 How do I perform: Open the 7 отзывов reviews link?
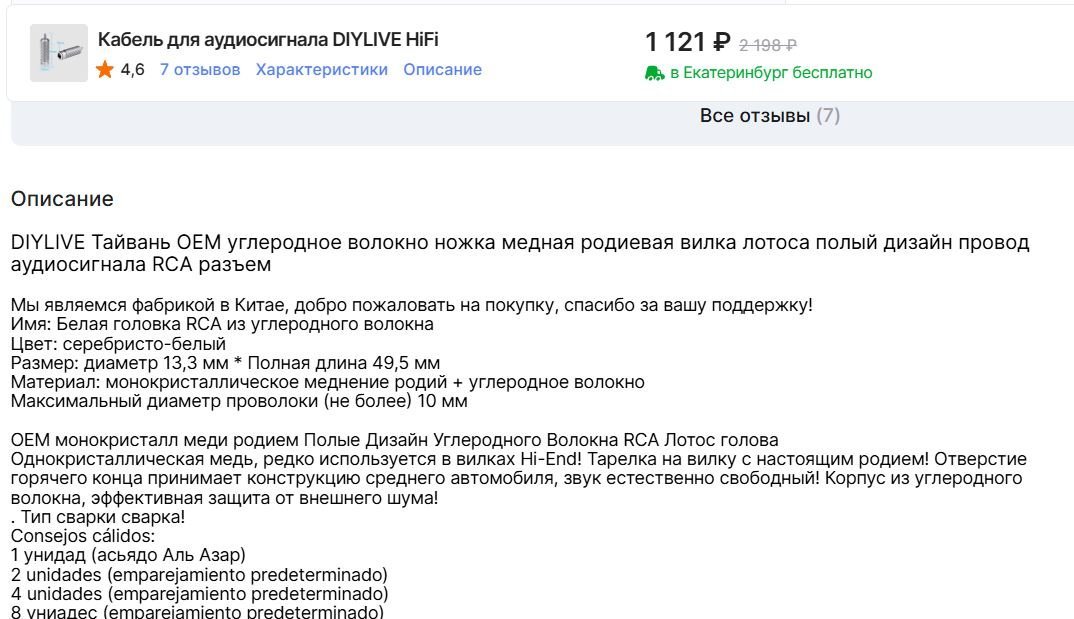click(200, 70)
